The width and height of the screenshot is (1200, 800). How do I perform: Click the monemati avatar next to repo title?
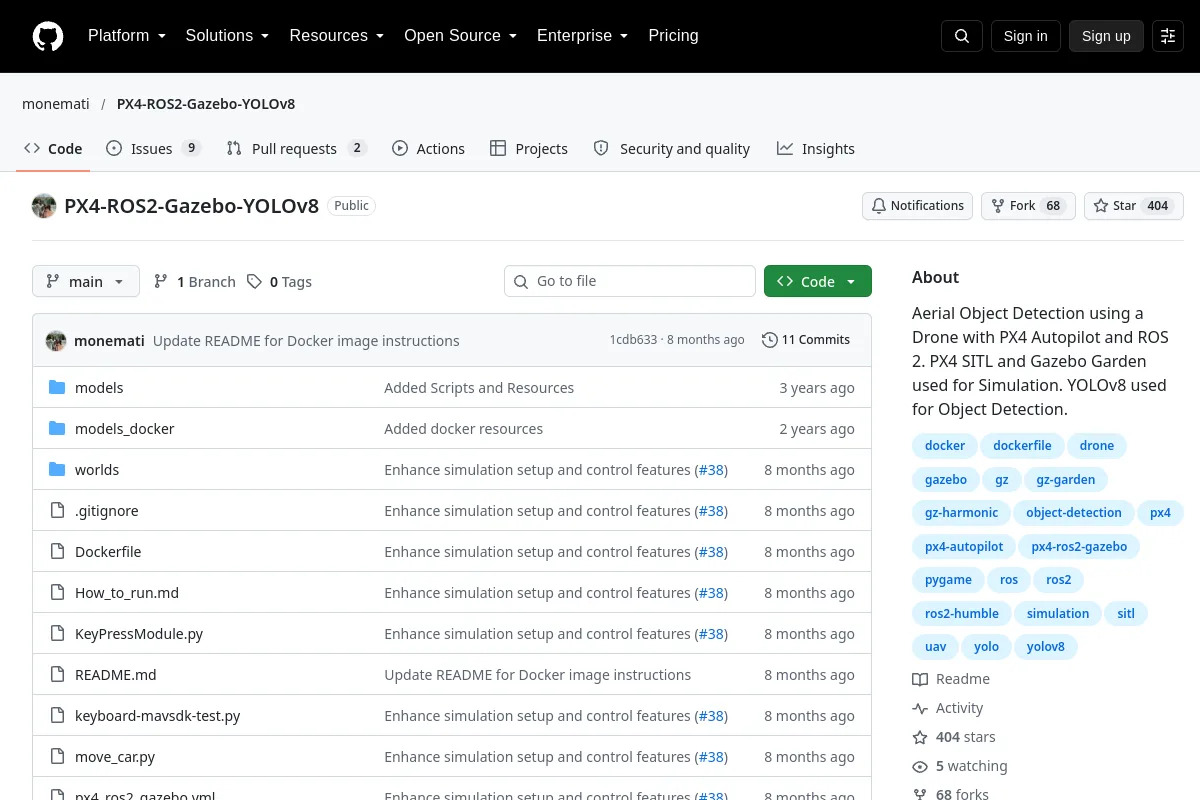click(x=44, y=206)
